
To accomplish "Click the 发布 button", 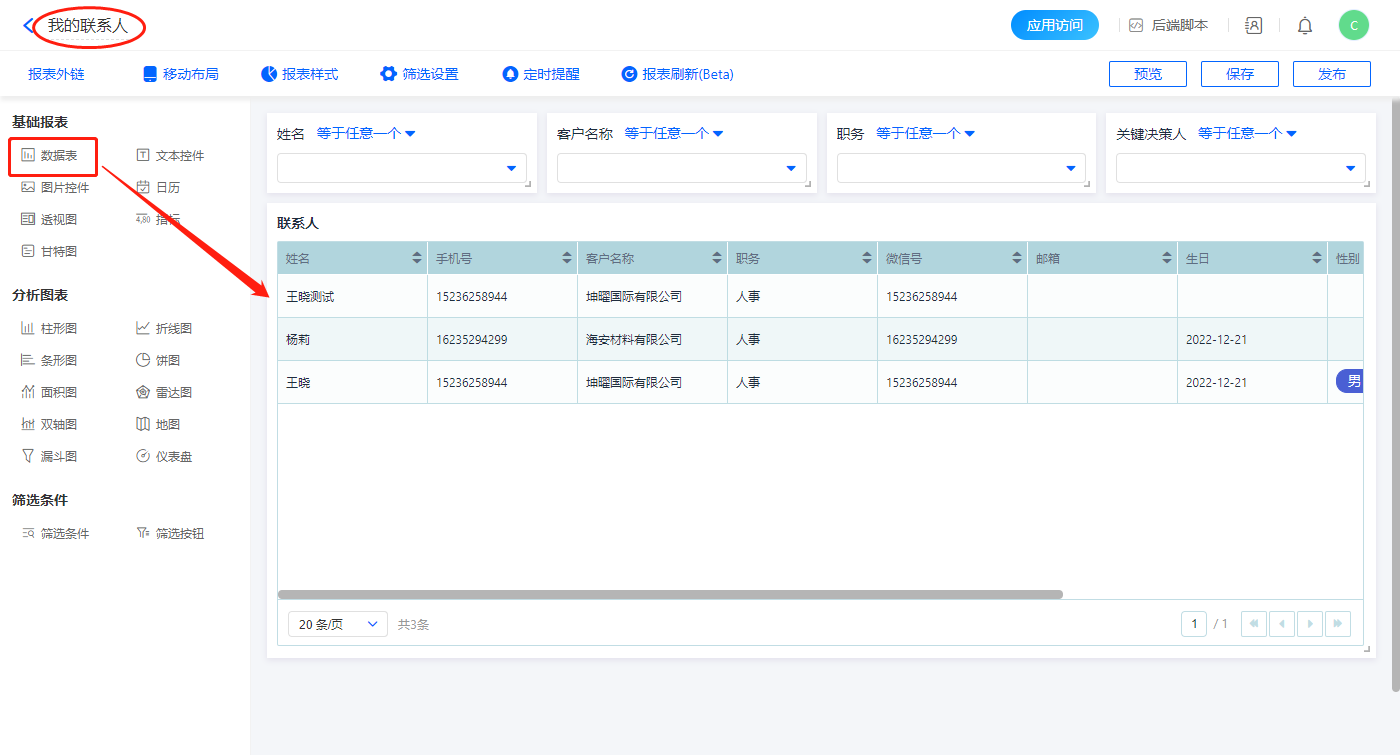I will [1331, 74].
